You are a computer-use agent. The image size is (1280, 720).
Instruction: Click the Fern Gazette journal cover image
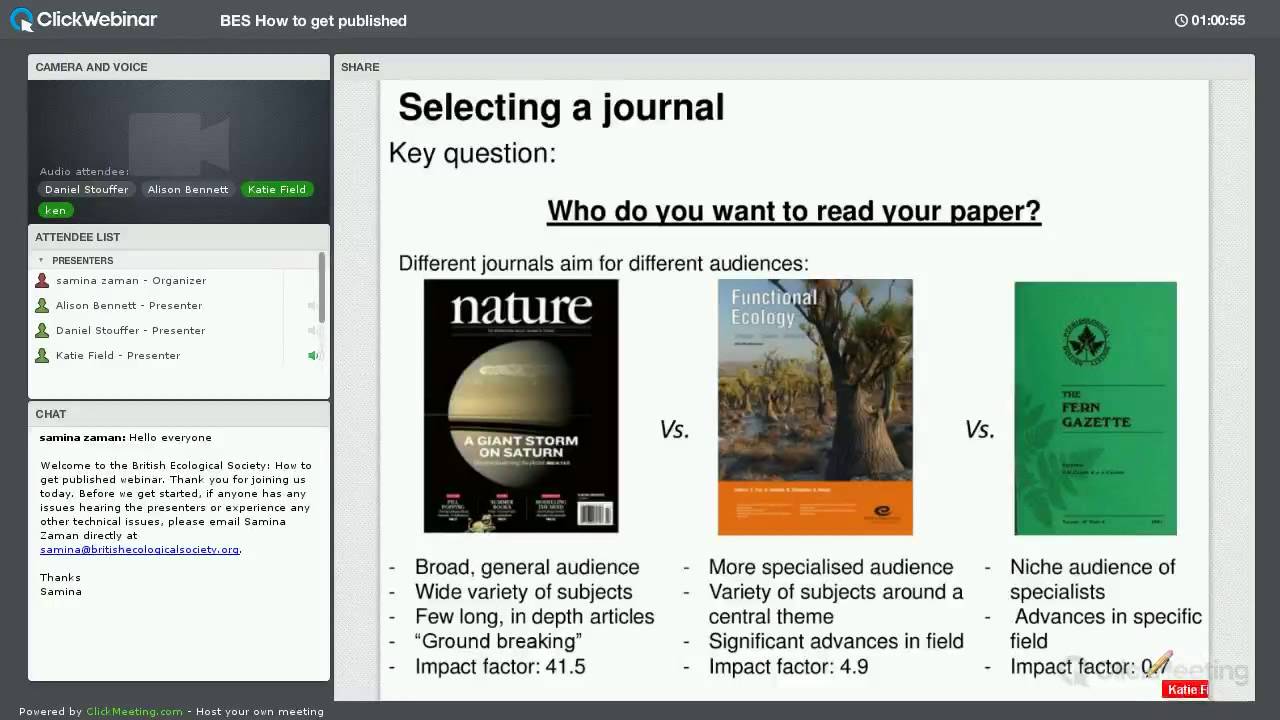1096,408
